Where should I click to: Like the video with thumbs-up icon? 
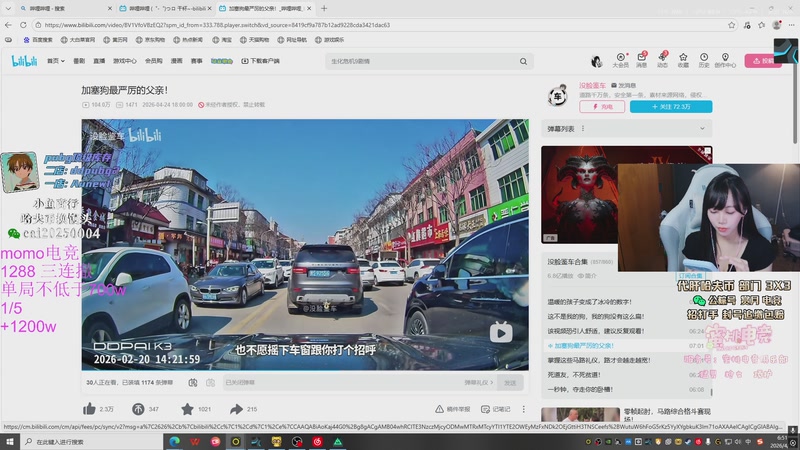click(89, 409)
